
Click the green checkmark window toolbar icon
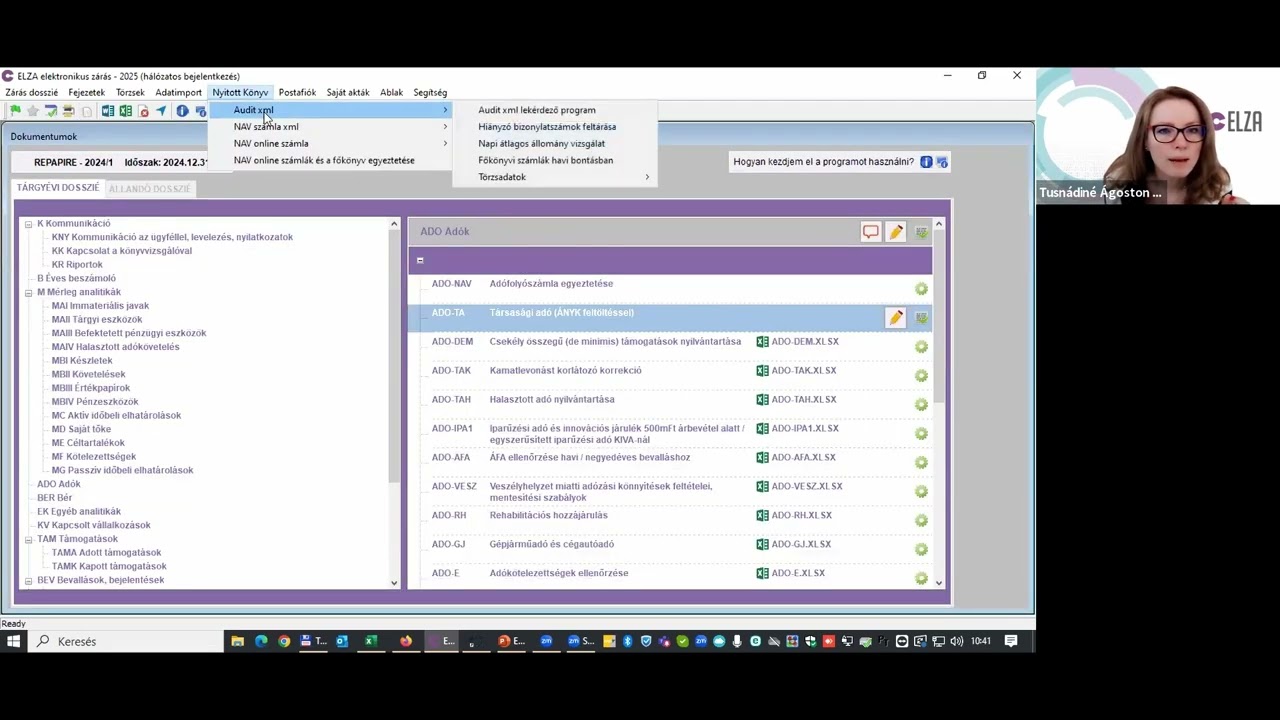click(51, 111)
